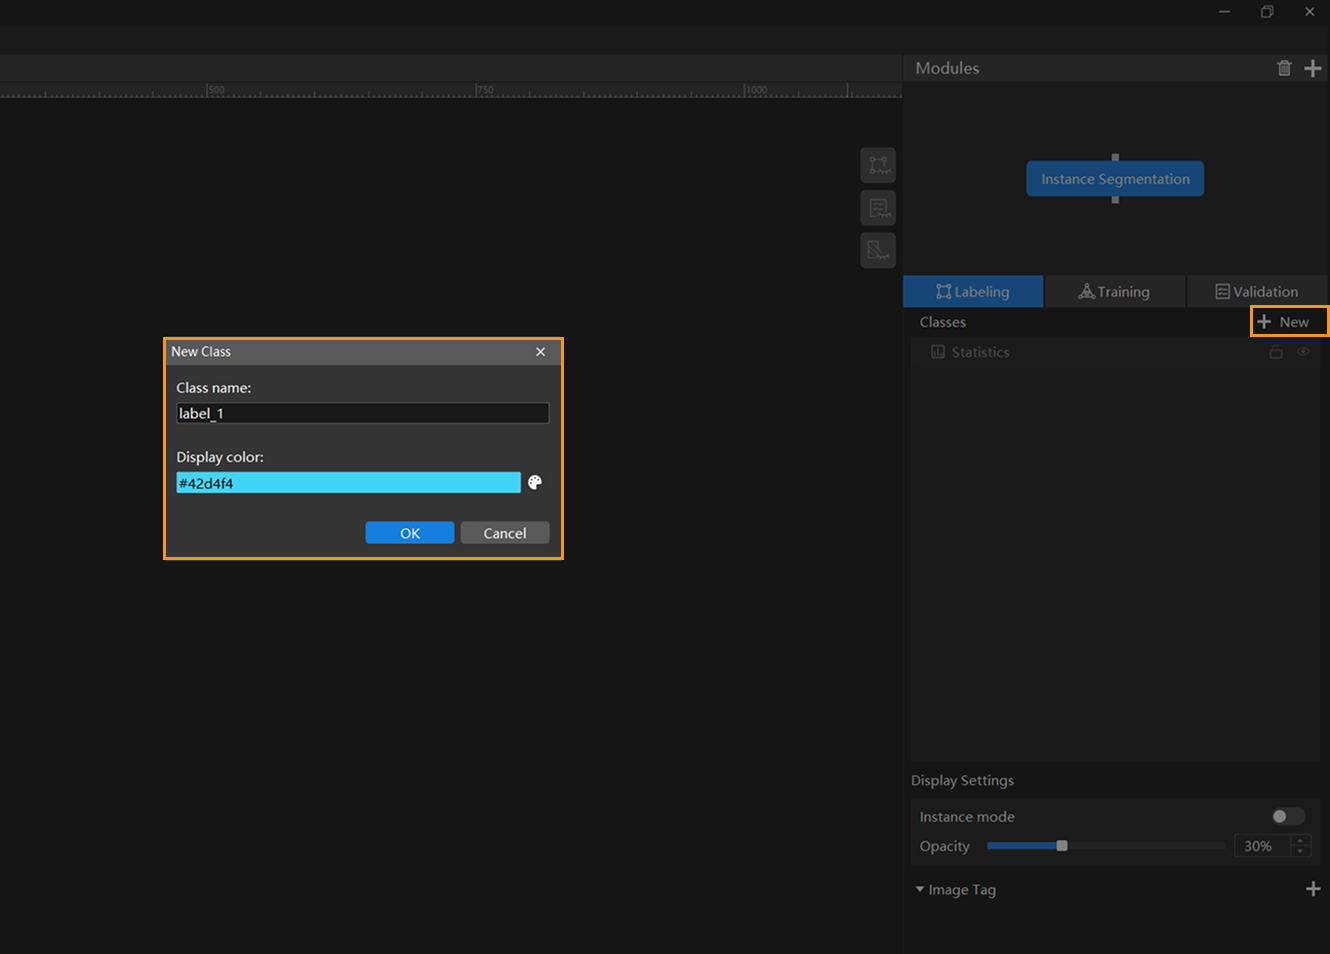
Task: Delete module using trash icon
Action: point(1284,68)
